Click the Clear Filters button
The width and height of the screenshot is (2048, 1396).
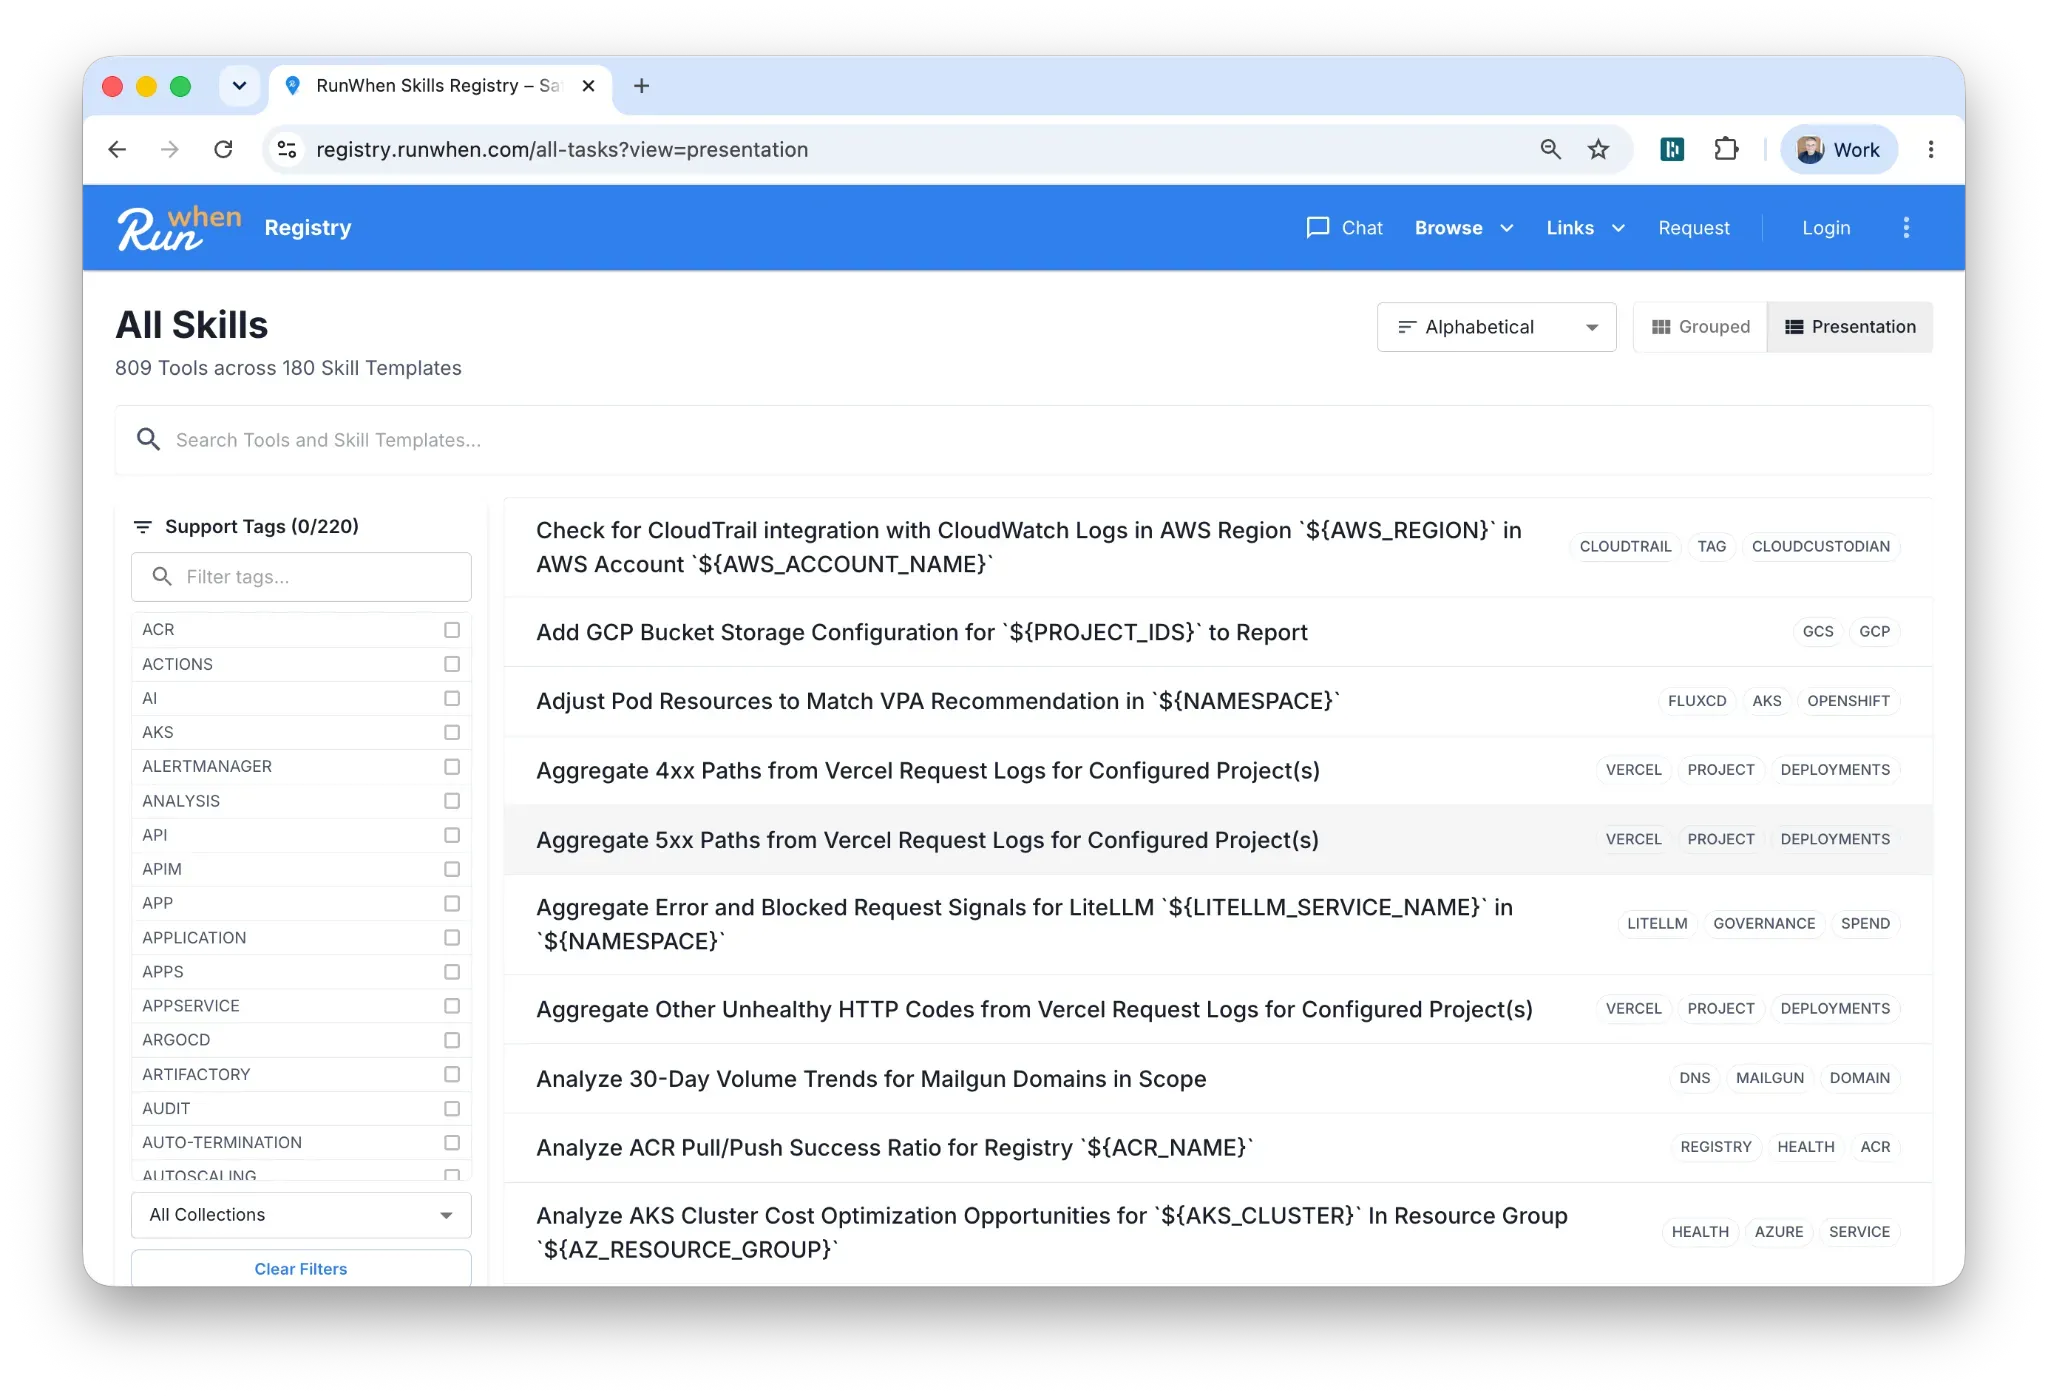pos(301,1268)
